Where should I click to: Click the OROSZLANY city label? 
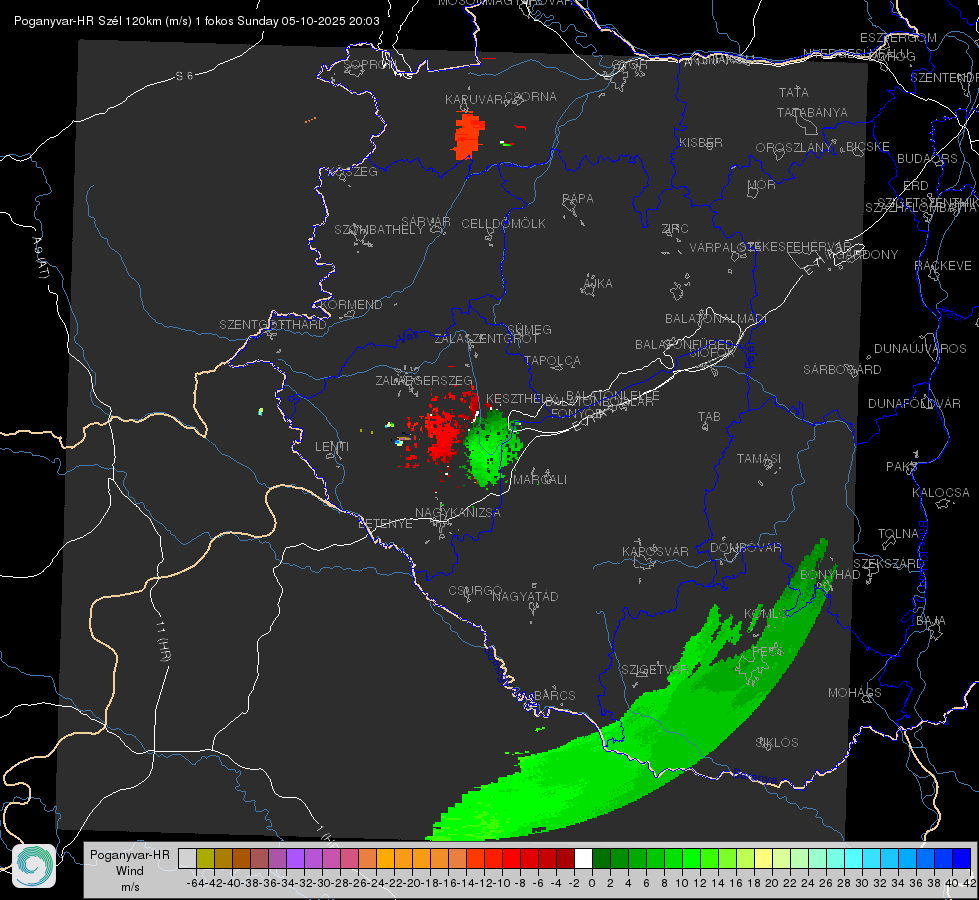point(794,147)
